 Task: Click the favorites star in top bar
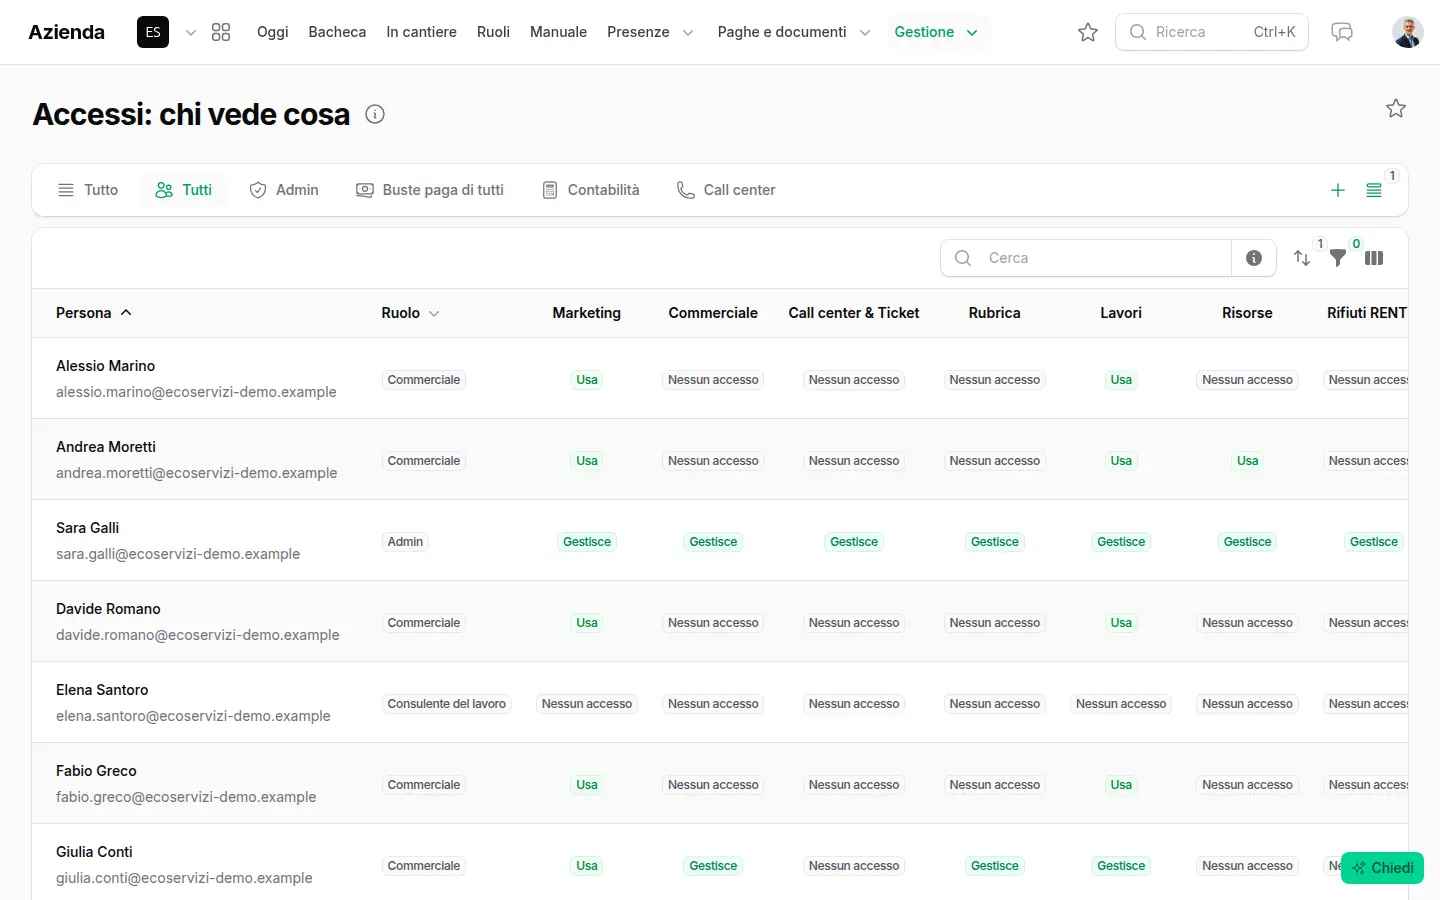[1088, 32]
